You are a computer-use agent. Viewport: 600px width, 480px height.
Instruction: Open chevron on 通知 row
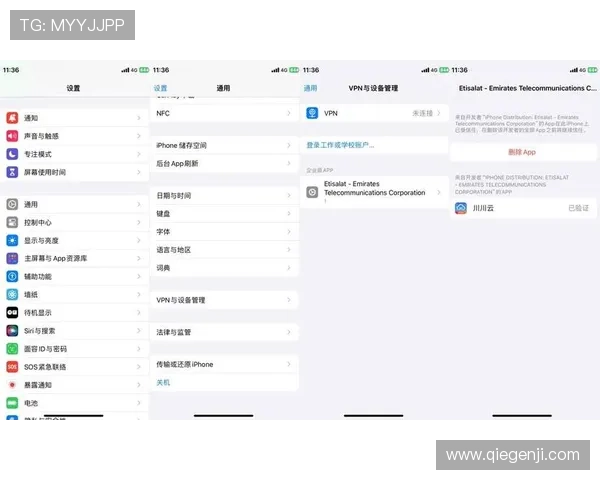tap(139, 118)
